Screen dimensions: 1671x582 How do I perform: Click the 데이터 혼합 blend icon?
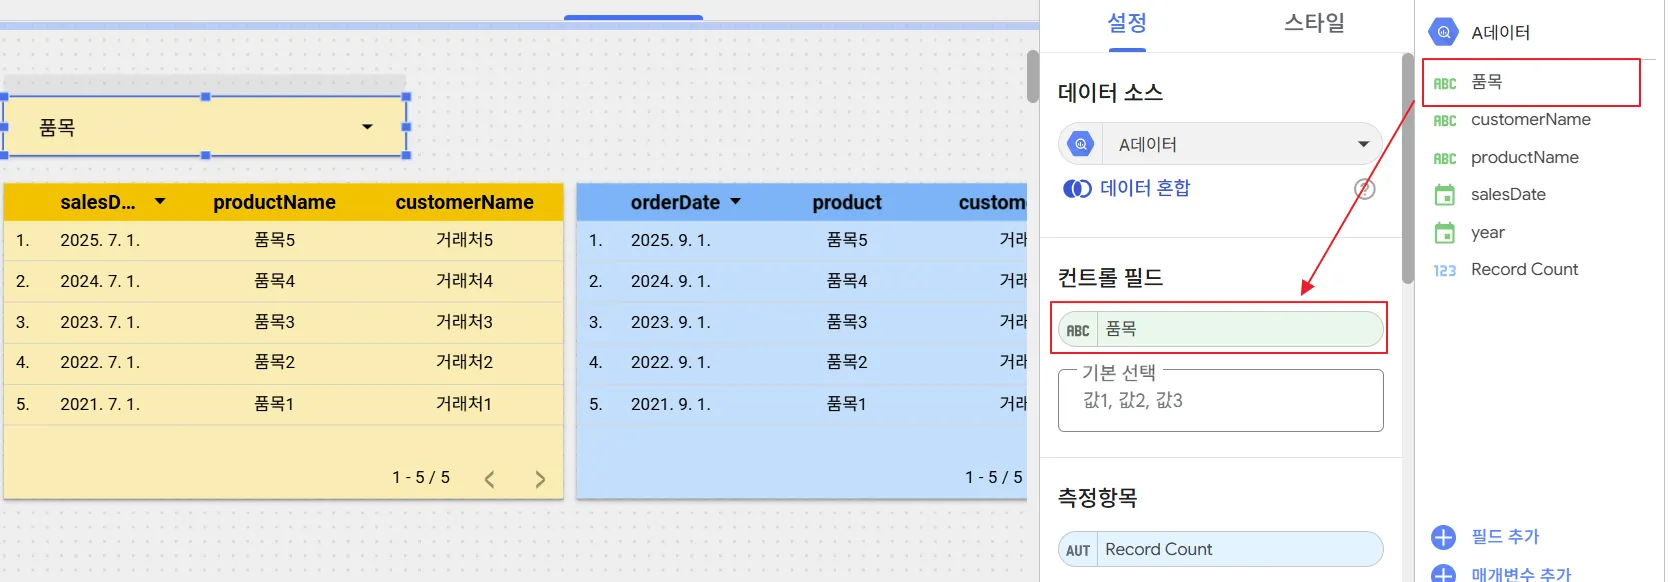tap(1077, 189)
